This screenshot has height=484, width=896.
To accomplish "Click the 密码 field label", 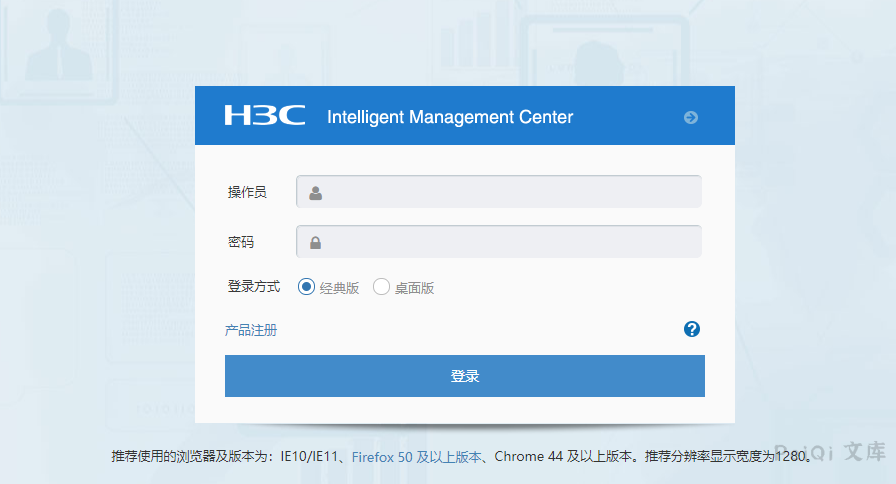I will click(241, 242).
